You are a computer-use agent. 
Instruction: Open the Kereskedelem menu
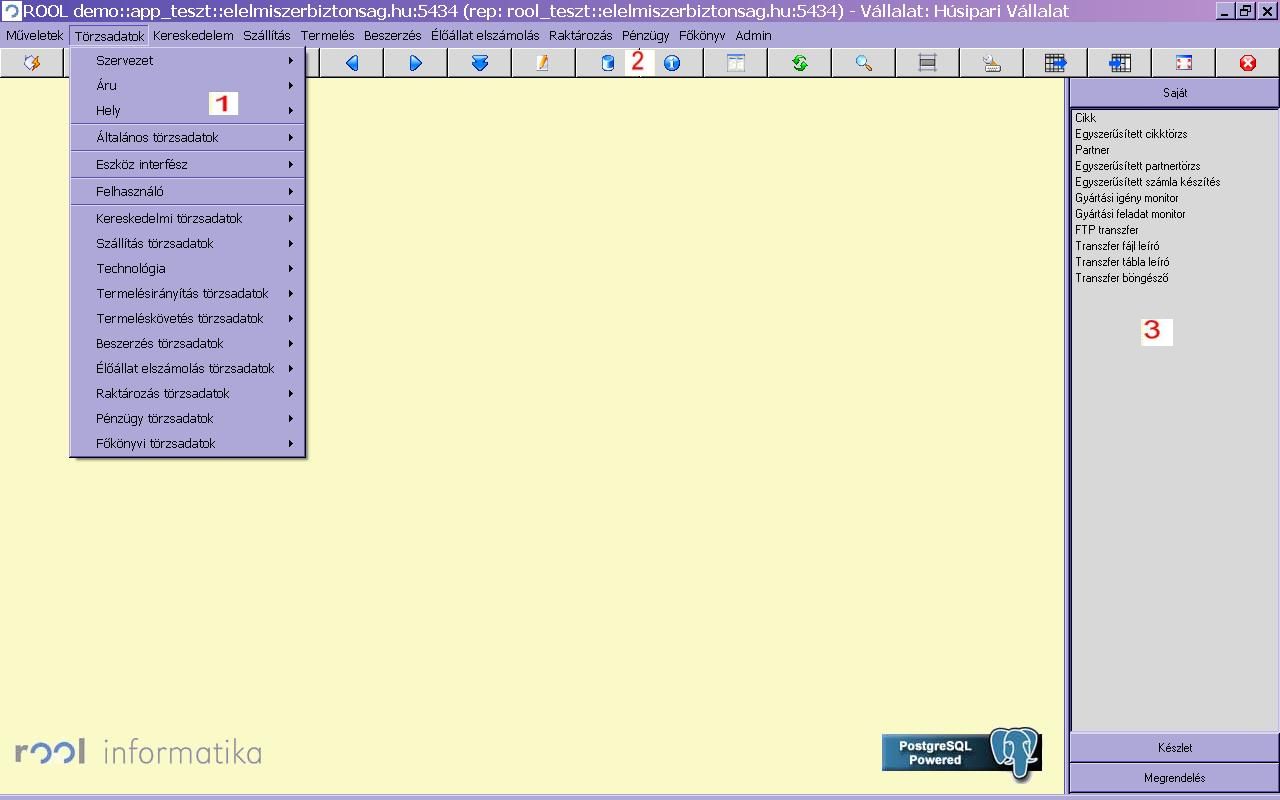point(193,35)
